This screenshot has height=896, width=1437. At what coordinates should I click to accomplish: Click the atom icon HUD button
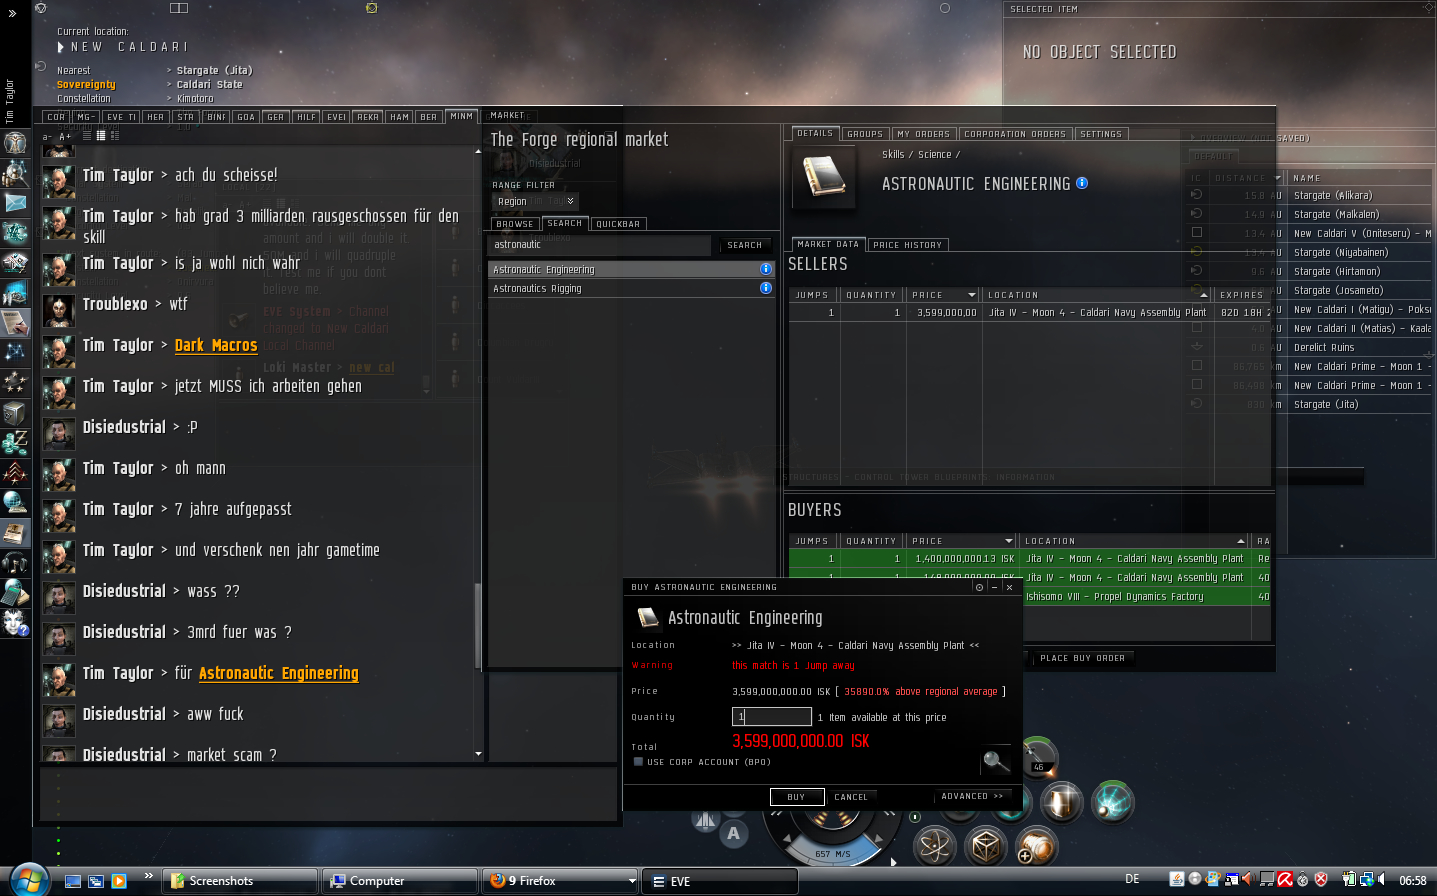(934, 846)
